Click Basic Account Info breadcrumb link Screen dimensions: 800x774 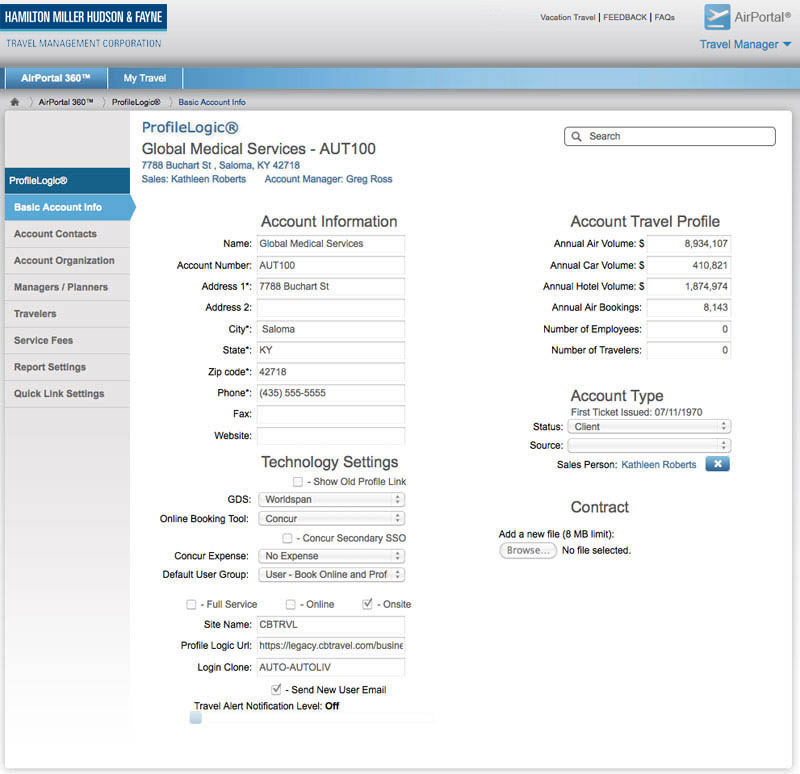point(212,102)
